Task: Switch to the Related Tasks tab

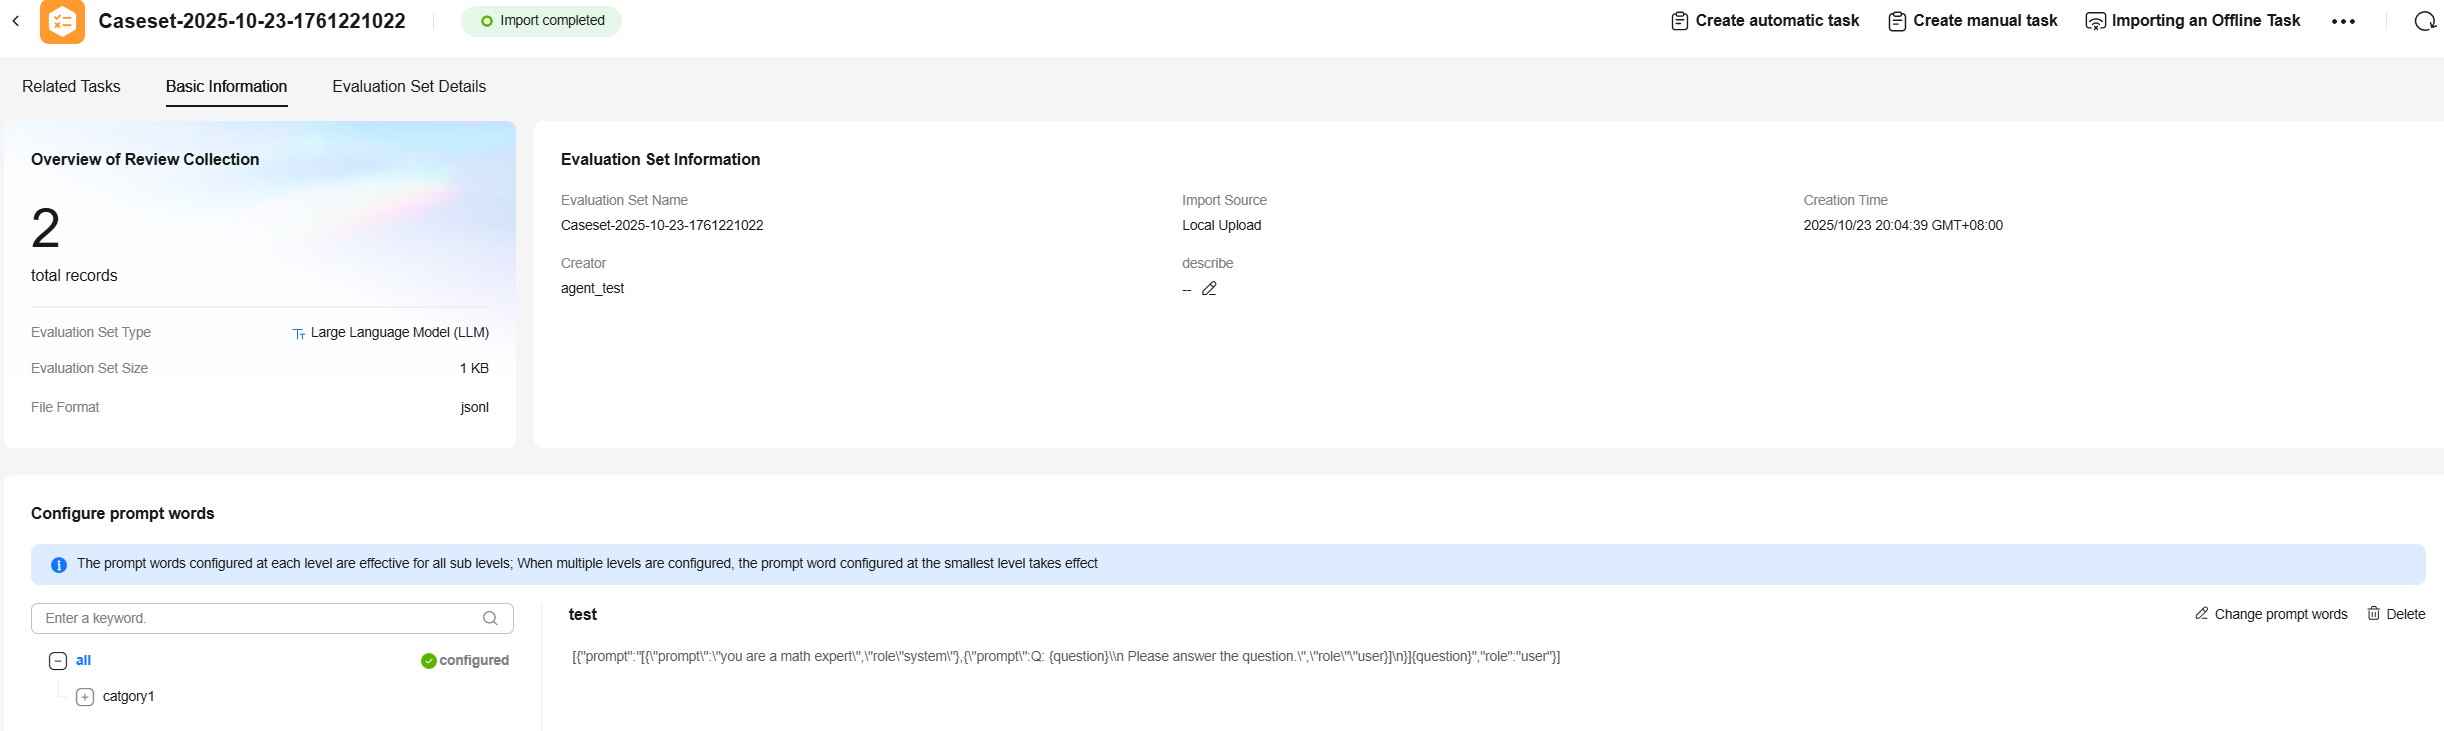Action: pos(71,87)
